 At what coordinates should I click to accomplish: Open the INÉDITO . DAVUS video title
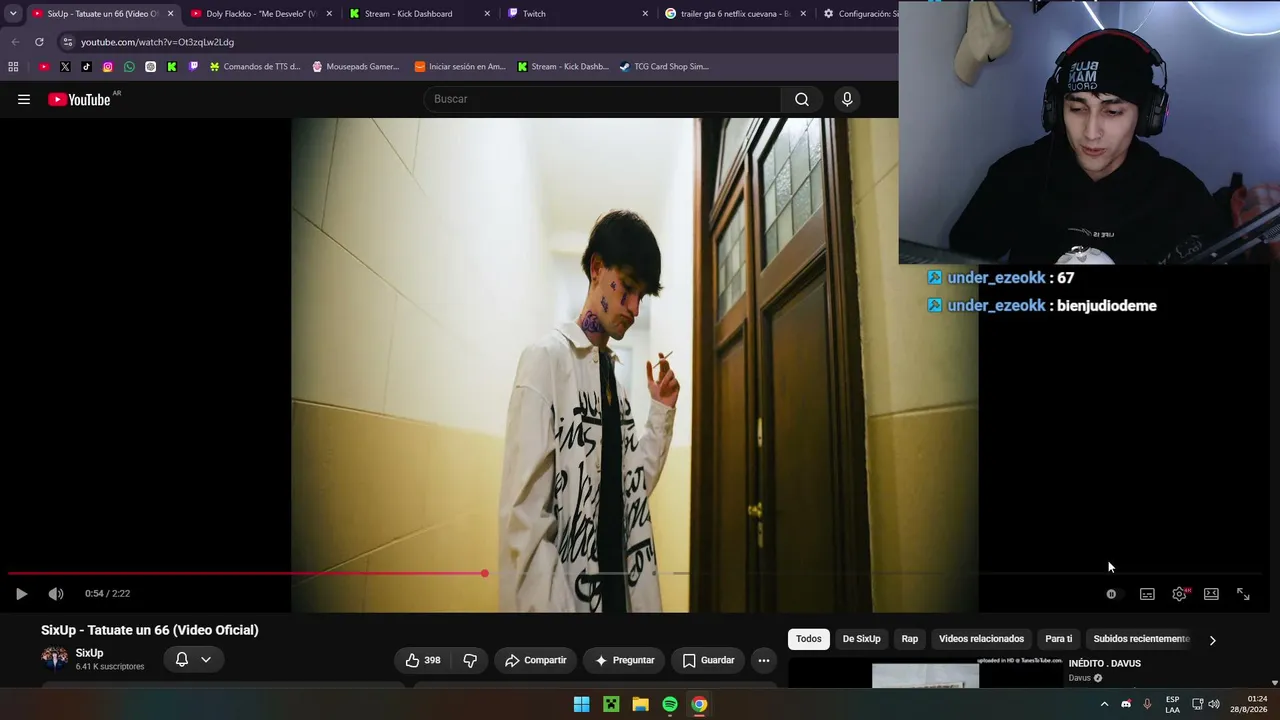point(1104,663)
